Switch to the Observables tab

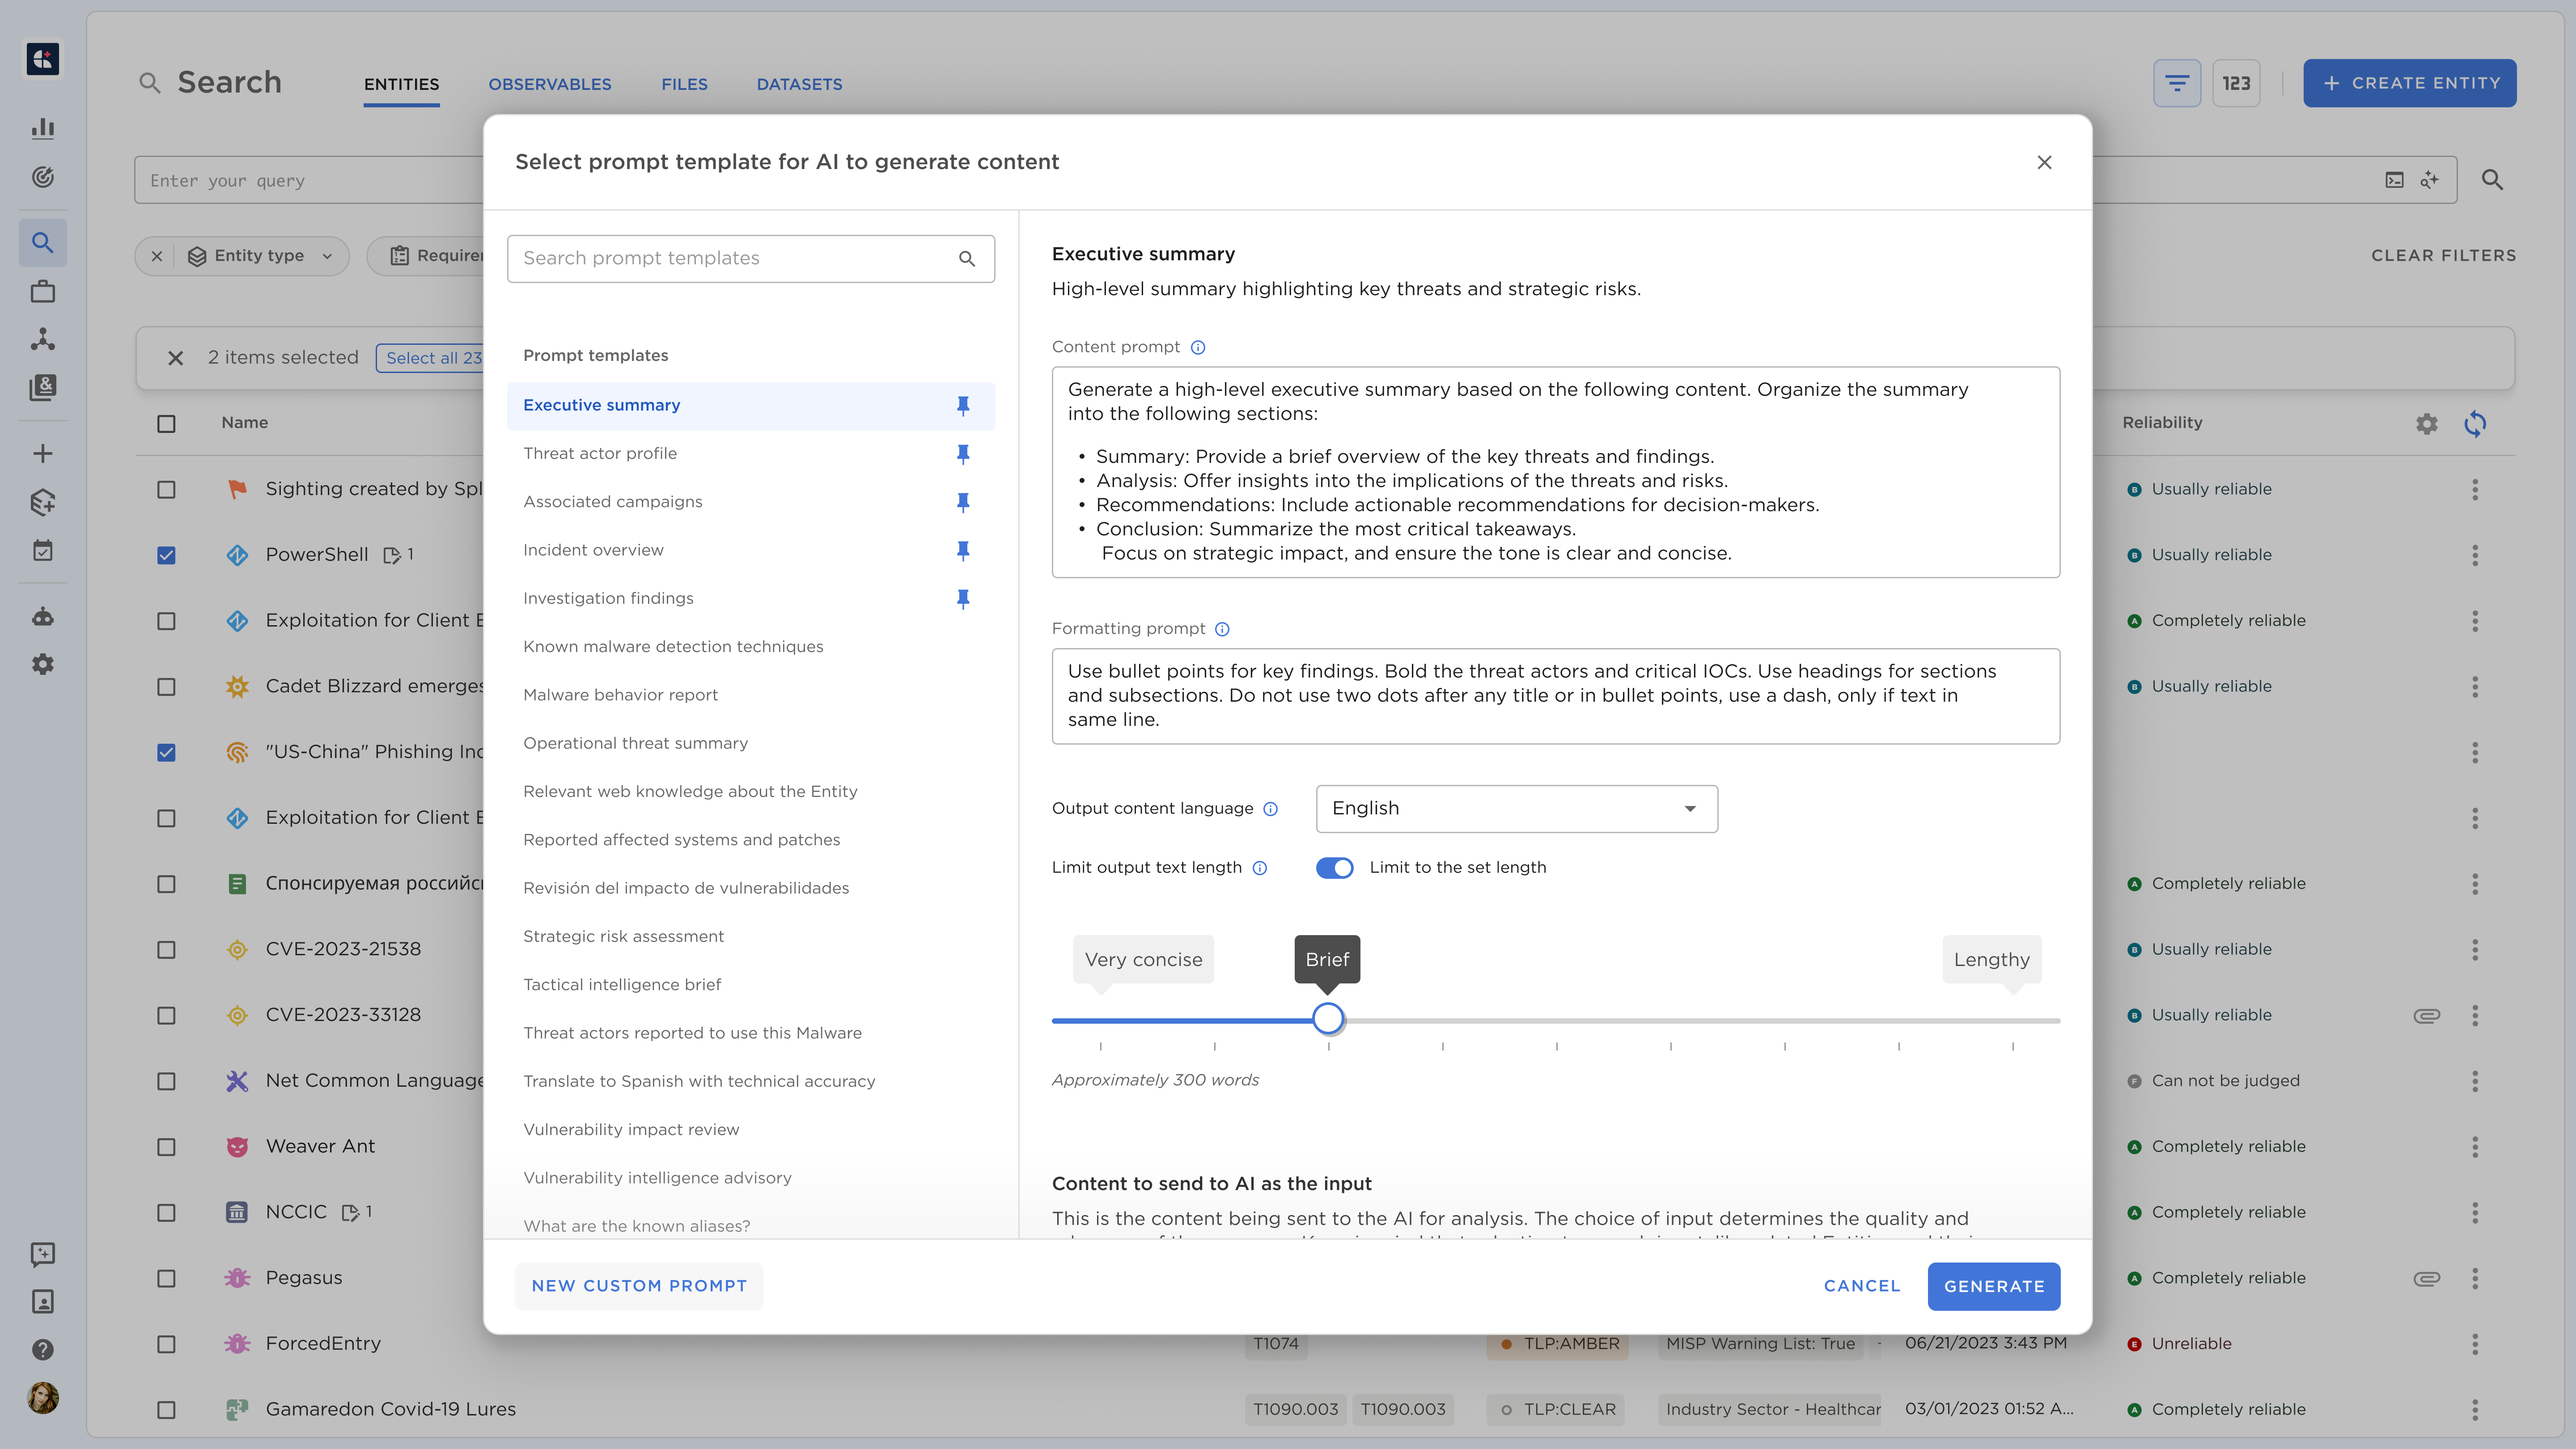point(549,84)
